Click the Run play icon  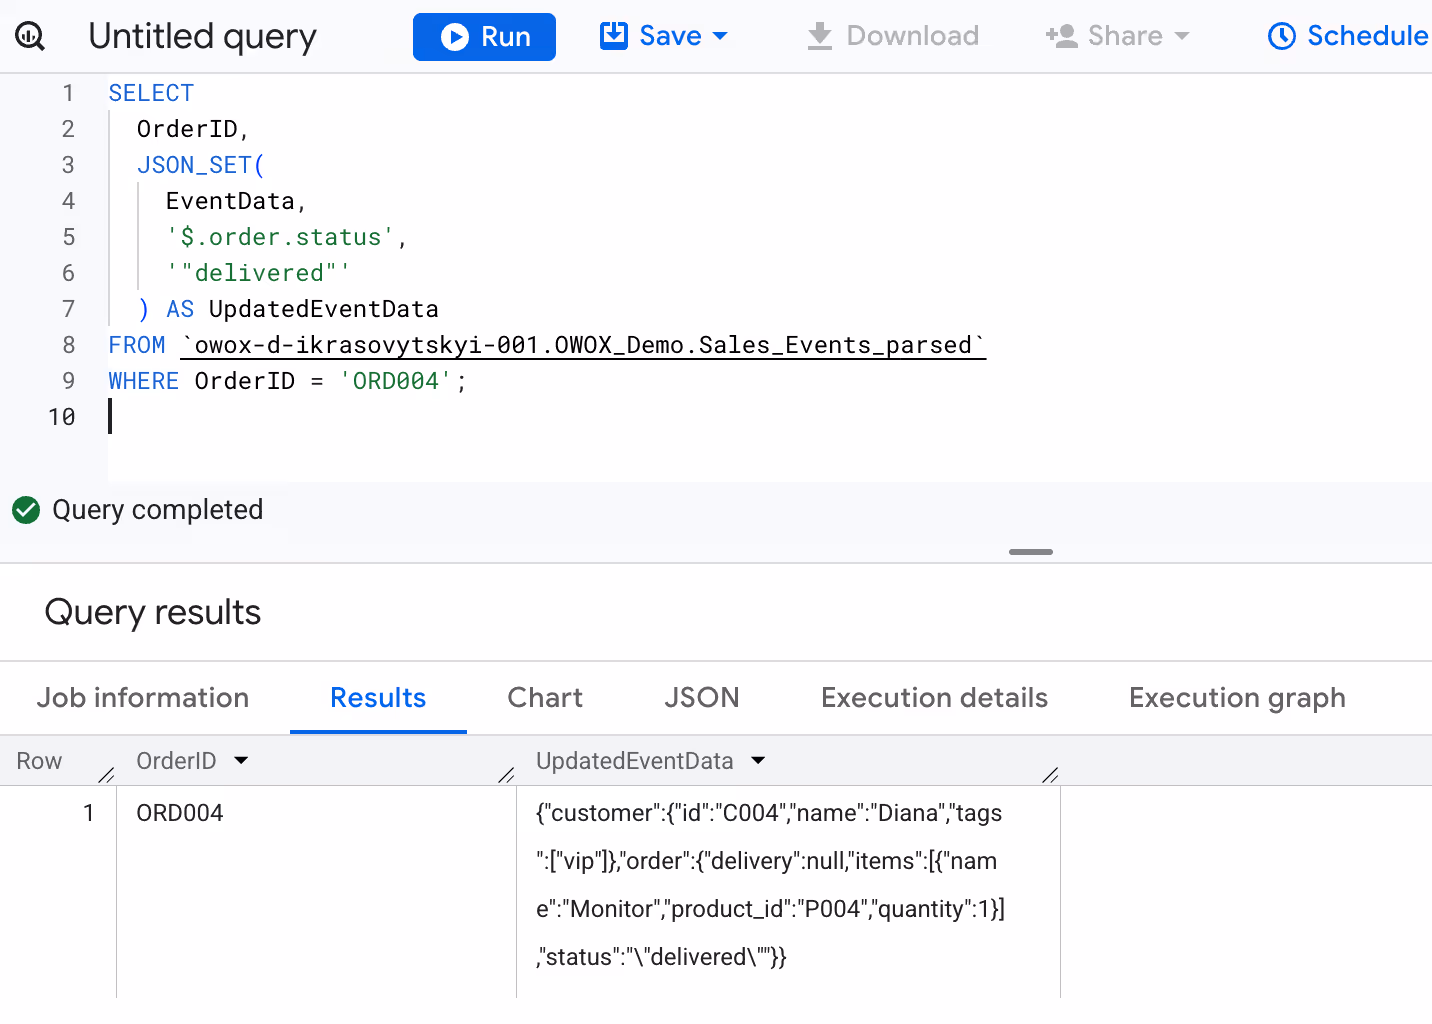point(455,37)
